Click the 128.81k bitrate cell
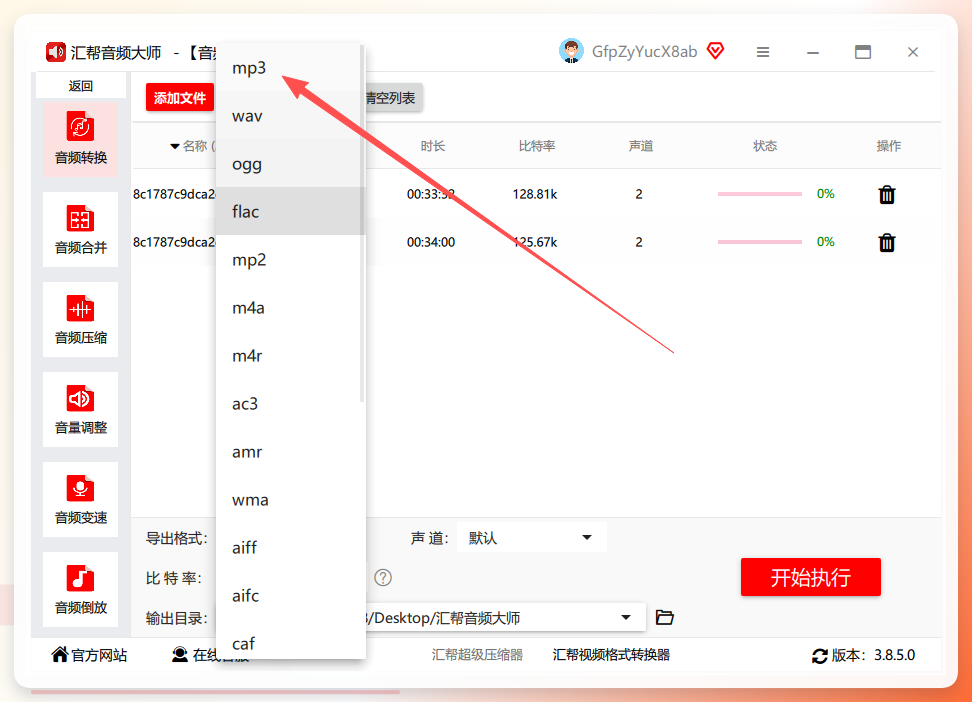 (535, 194)
